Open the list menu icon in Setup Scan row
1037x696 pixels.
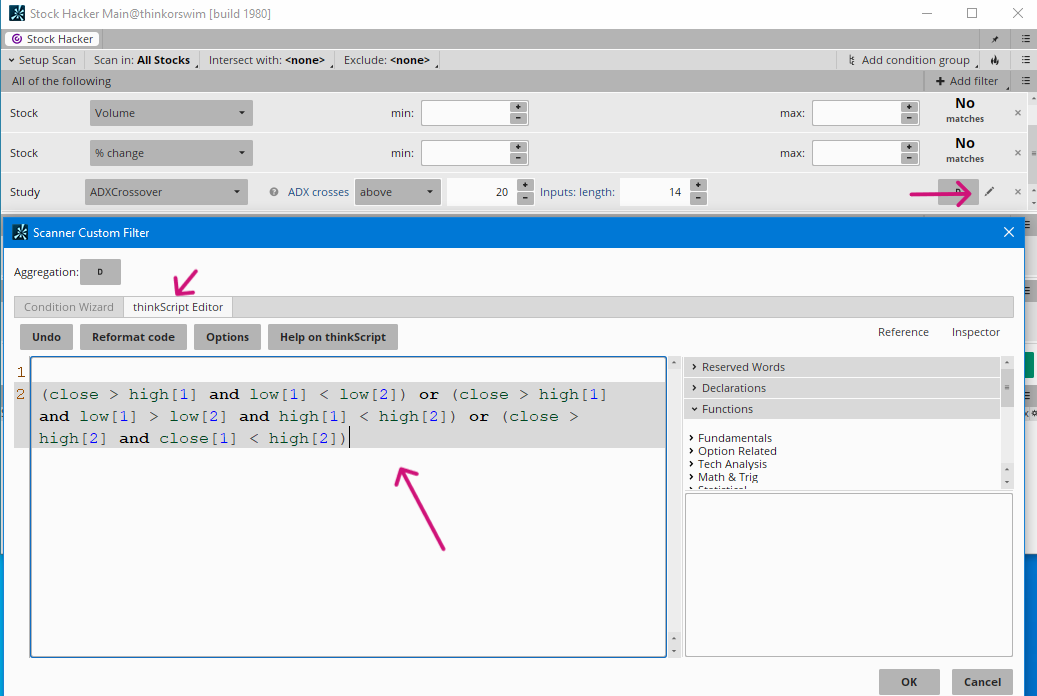click(x=1026, y=60)
